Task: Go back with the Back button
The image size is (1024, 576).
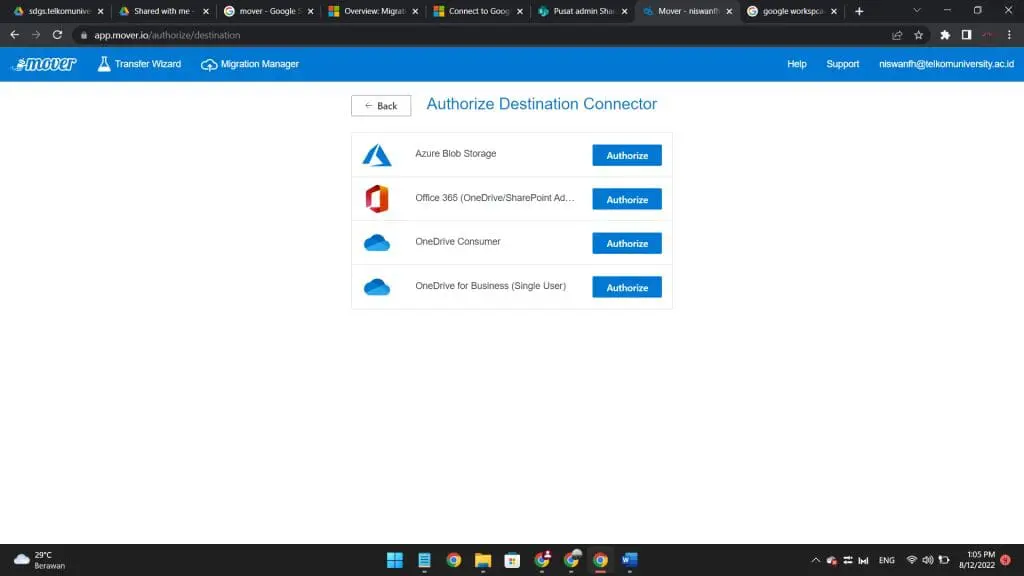Action: coord(381,106)
